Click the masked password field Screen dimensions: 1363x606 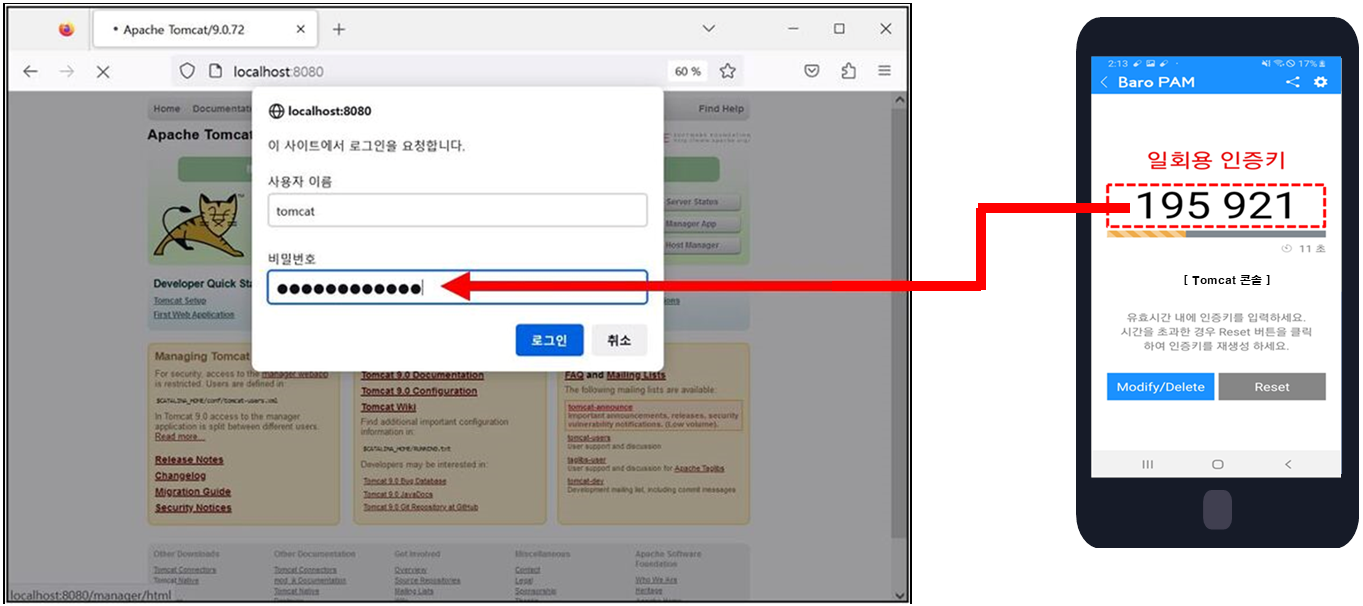click(x=457, y=288)
